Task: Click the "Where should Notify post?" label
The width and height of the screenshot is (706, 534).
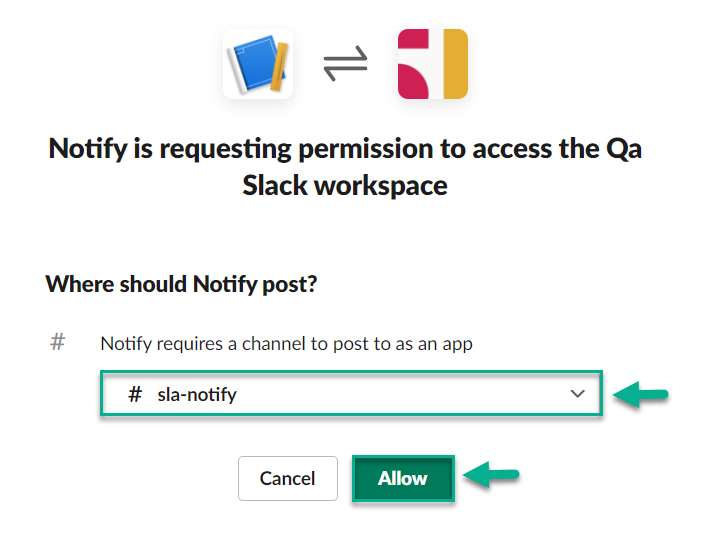Action: point(181,285)
